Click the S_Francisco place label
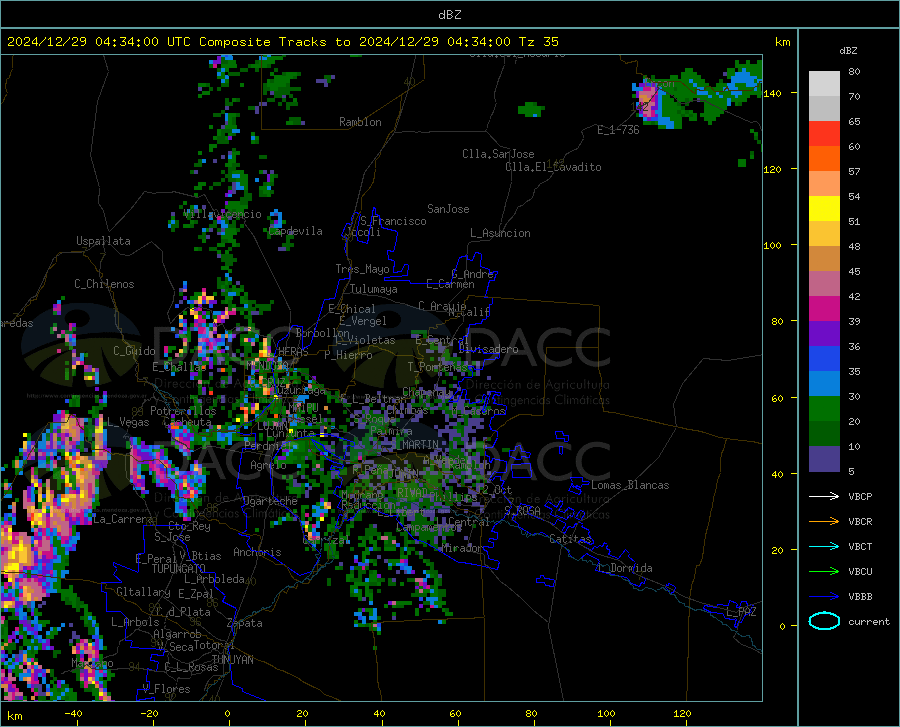The width and height of the screenshot is (900, 727). coord(393,221)
